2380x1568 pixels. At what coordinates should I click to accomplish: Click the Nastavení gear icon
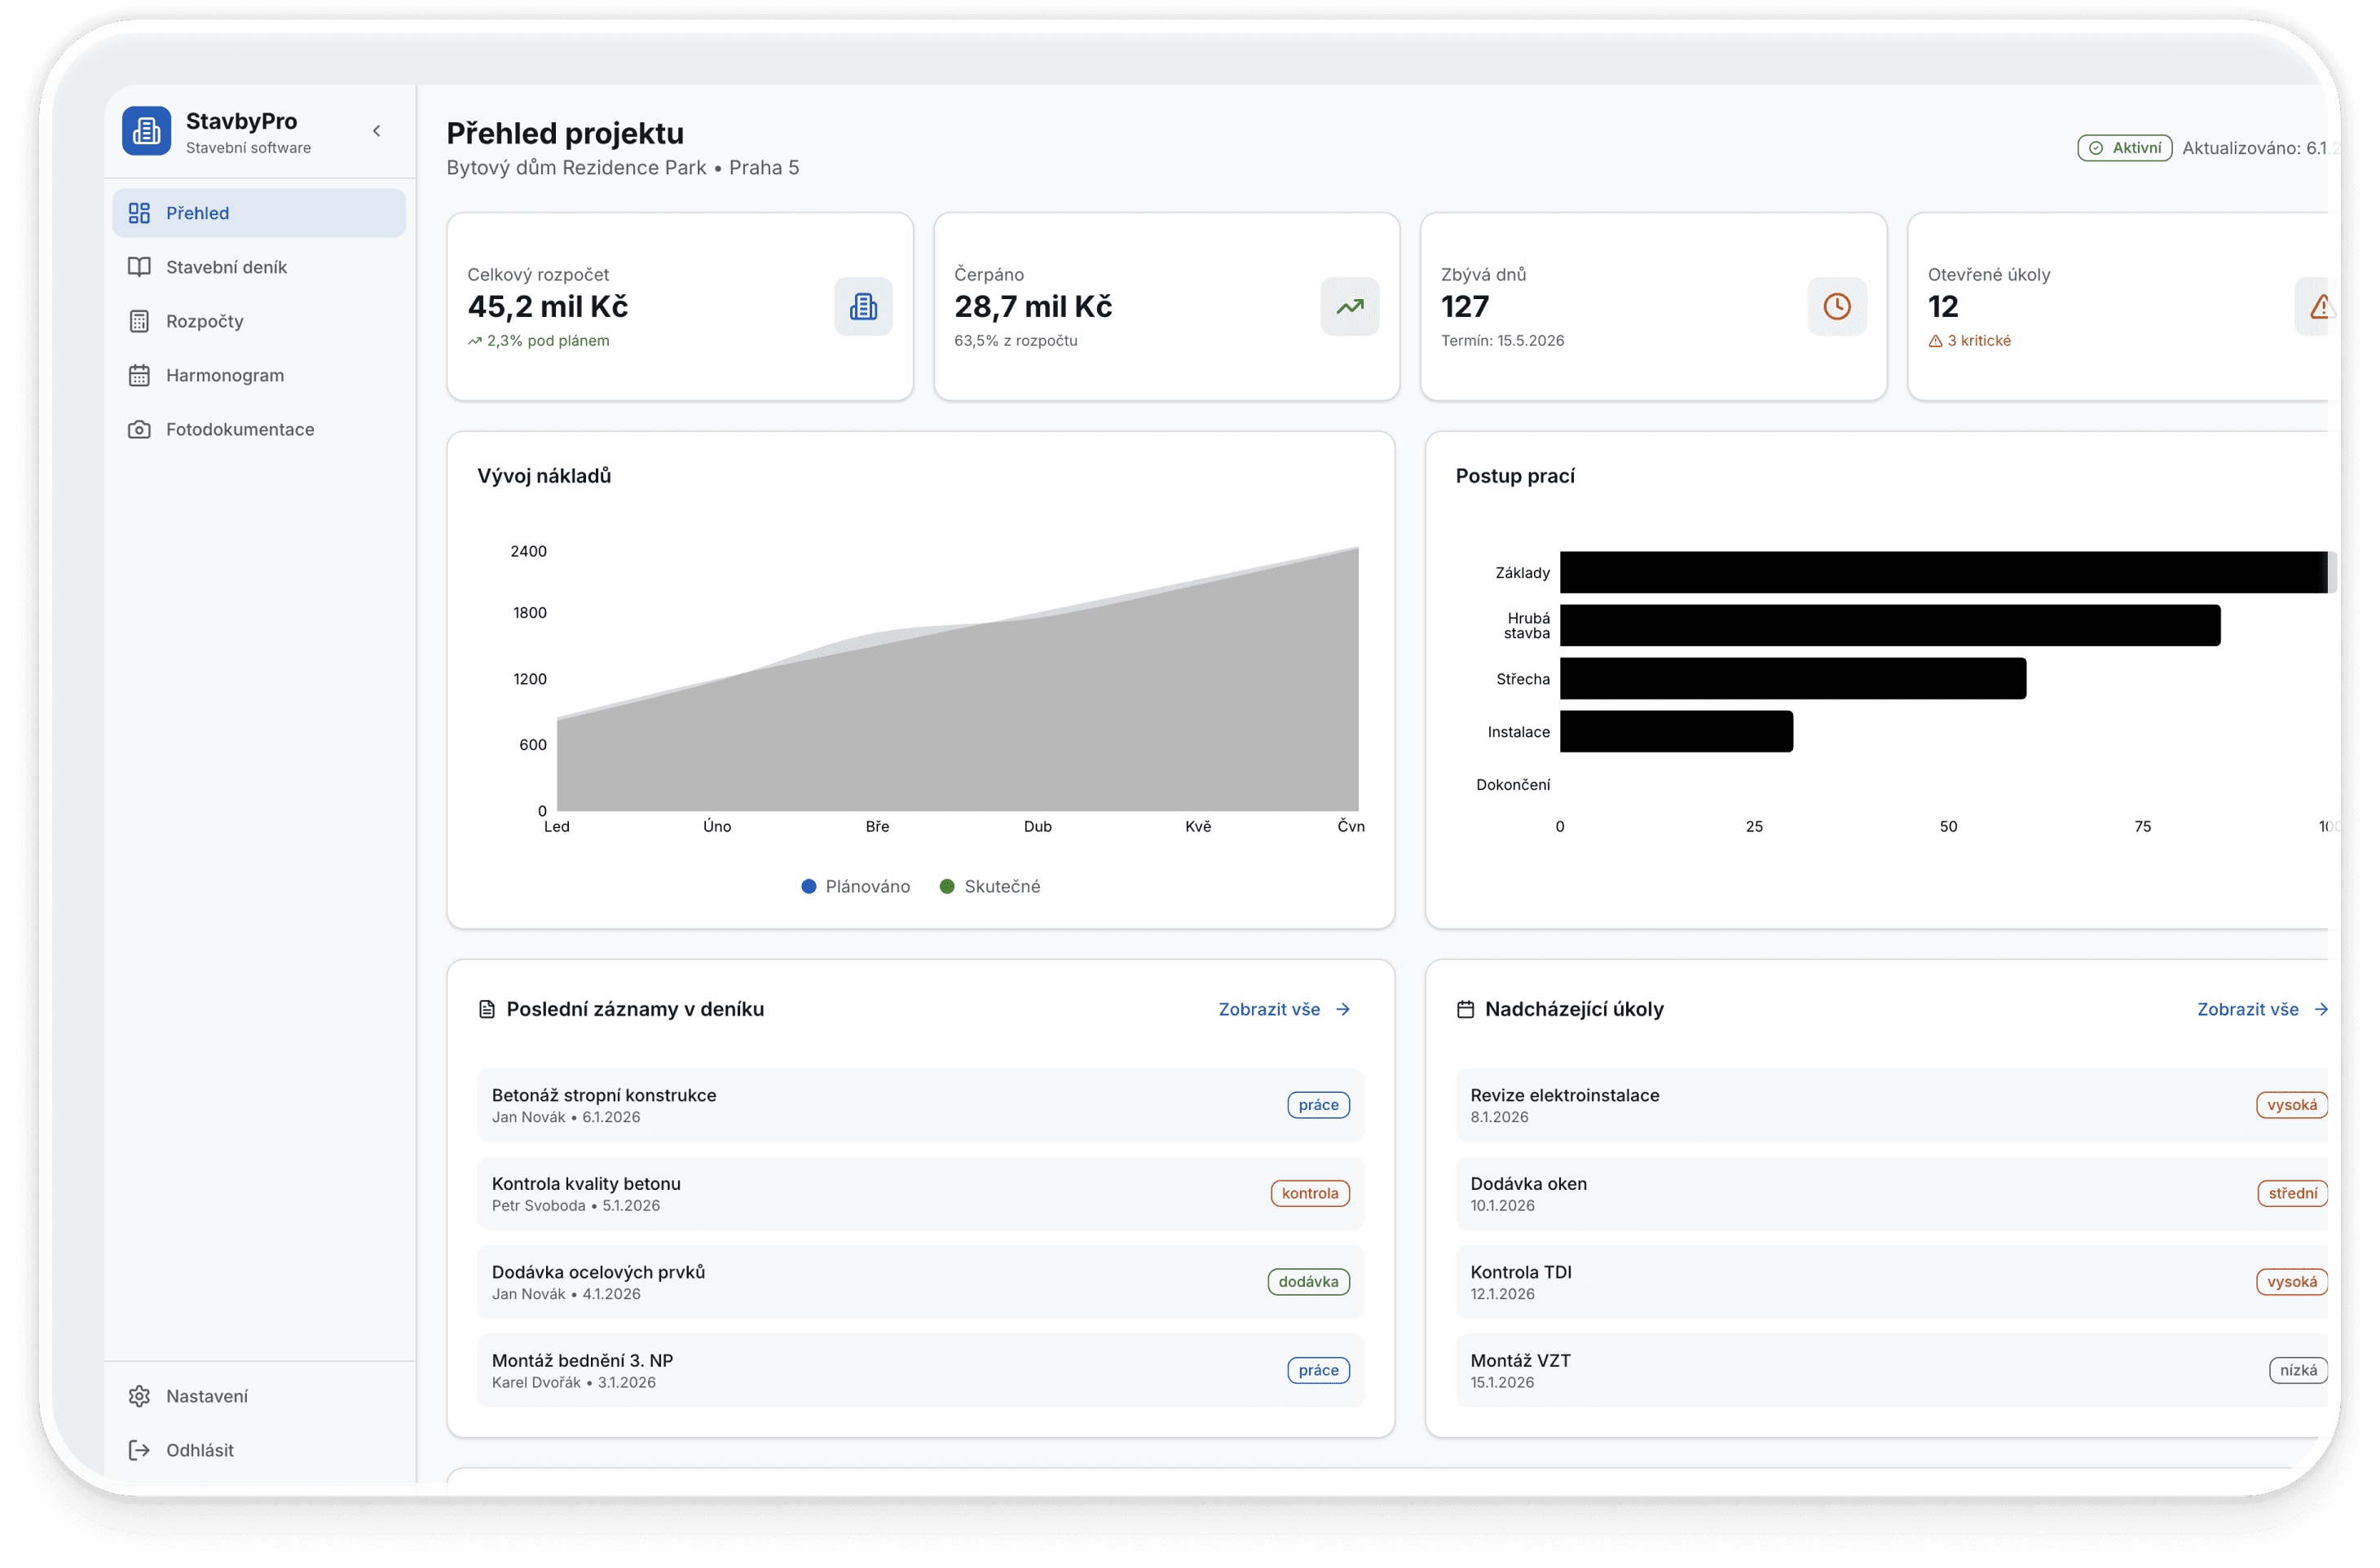pyautogui.click(x=139, y=1396)
